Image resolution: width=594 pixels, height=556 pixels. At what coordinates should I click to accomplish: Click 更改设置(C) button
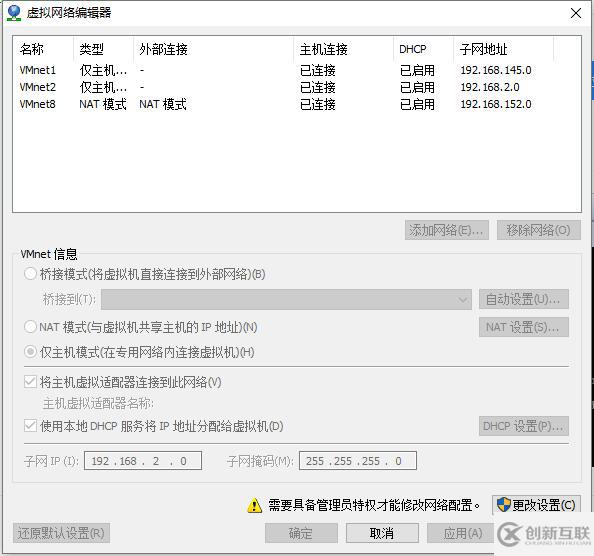click(x=536, y=505)
